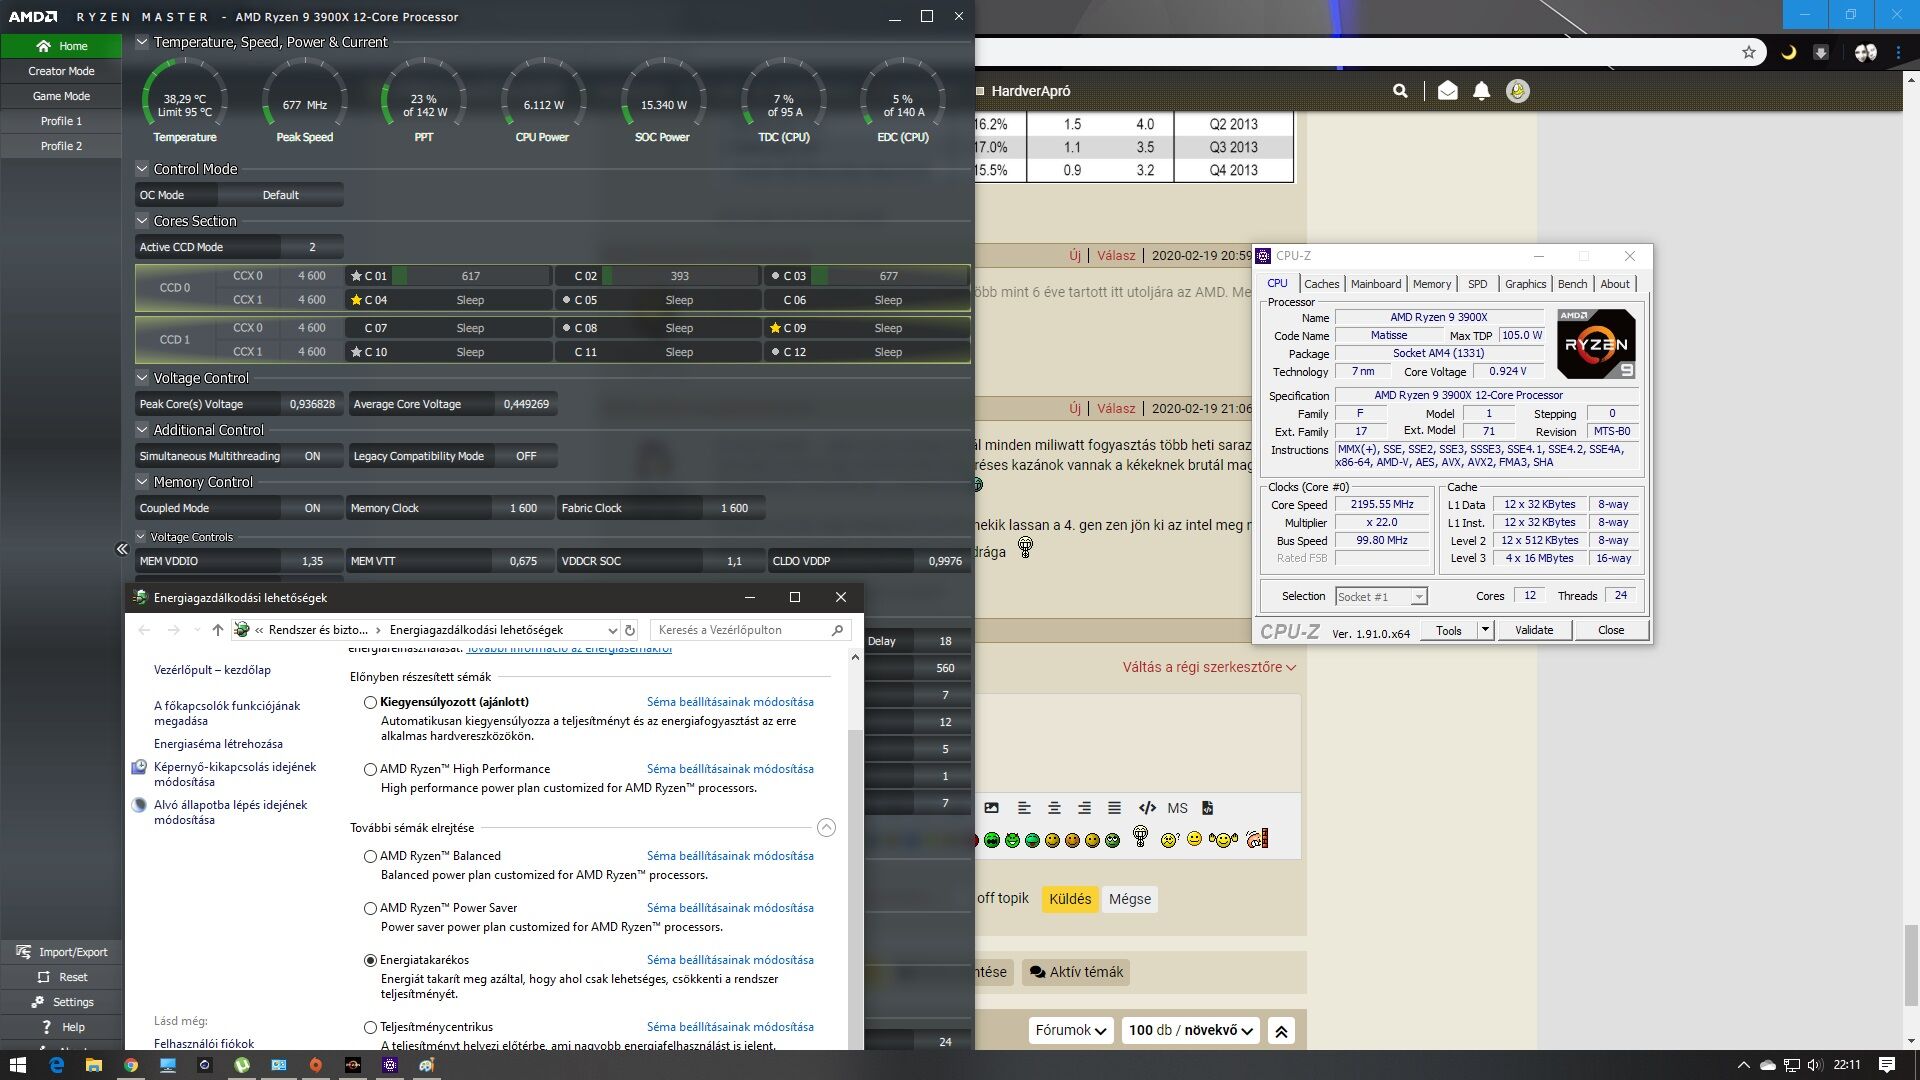1920x1080 pixels.
Task: Select AMD Ryzen High Performance power plan
Action: (x=370, y=770)
